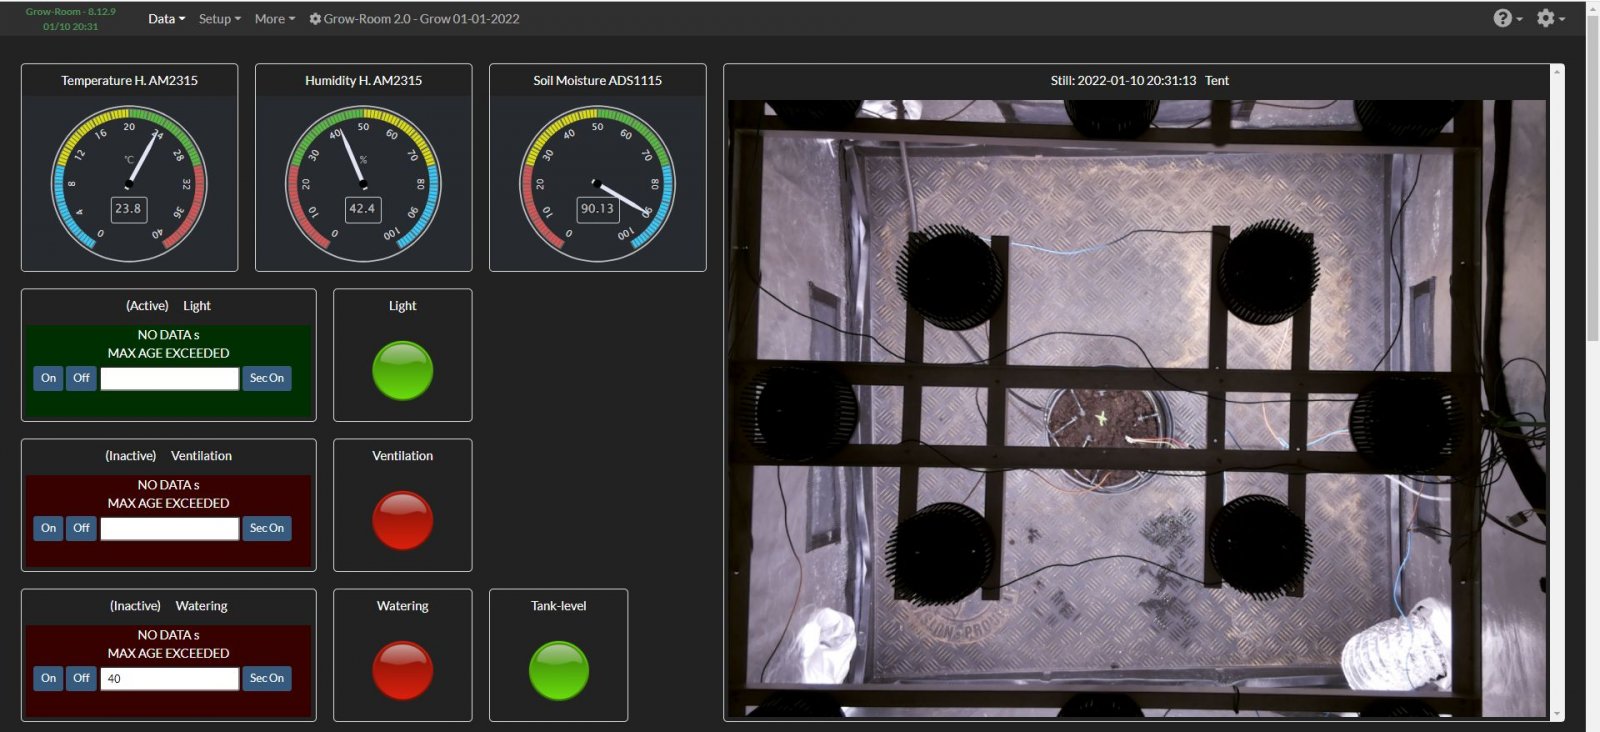Screen dimensions: 1600x732
Task: Click the Humidity H. AM2315 gauge
Action: tap(363, 184)
